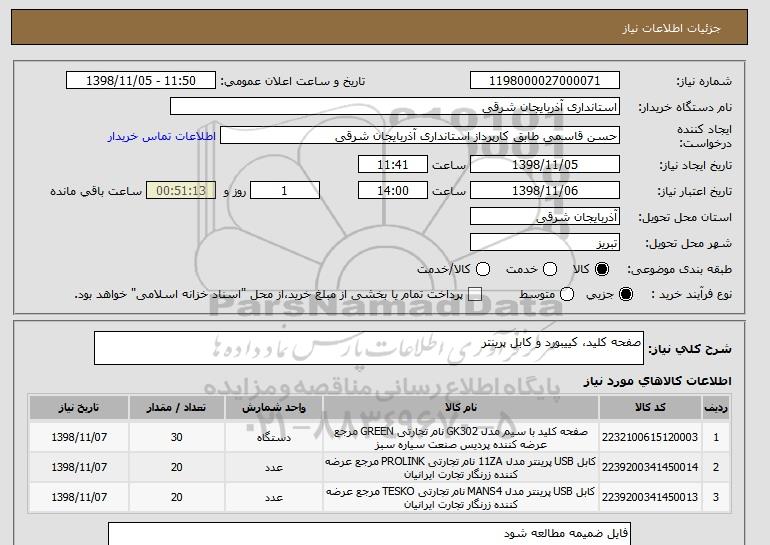The width and height of the screenshot is (770, 545).
Task: Click quantity 20 in the PROLINK row
Action: [177, 467]
